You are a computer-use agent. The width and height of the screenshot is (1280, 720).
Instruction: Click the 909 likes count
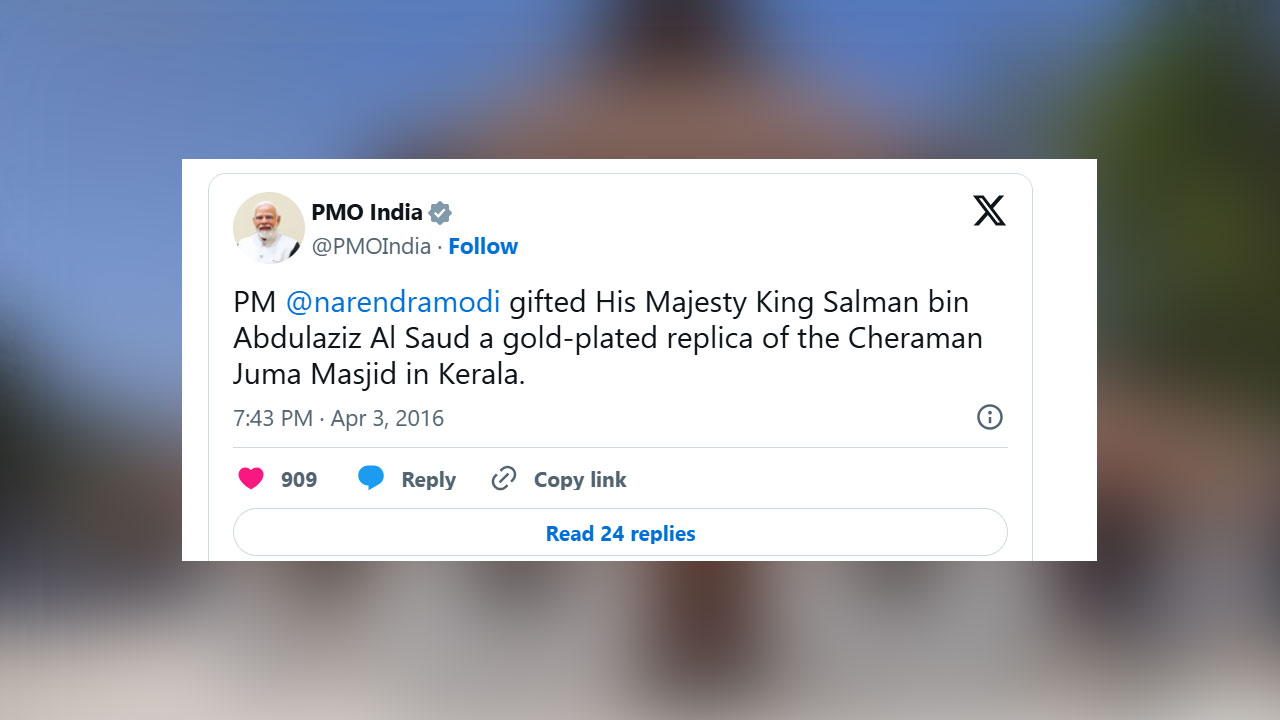click(x=299, y=480)
